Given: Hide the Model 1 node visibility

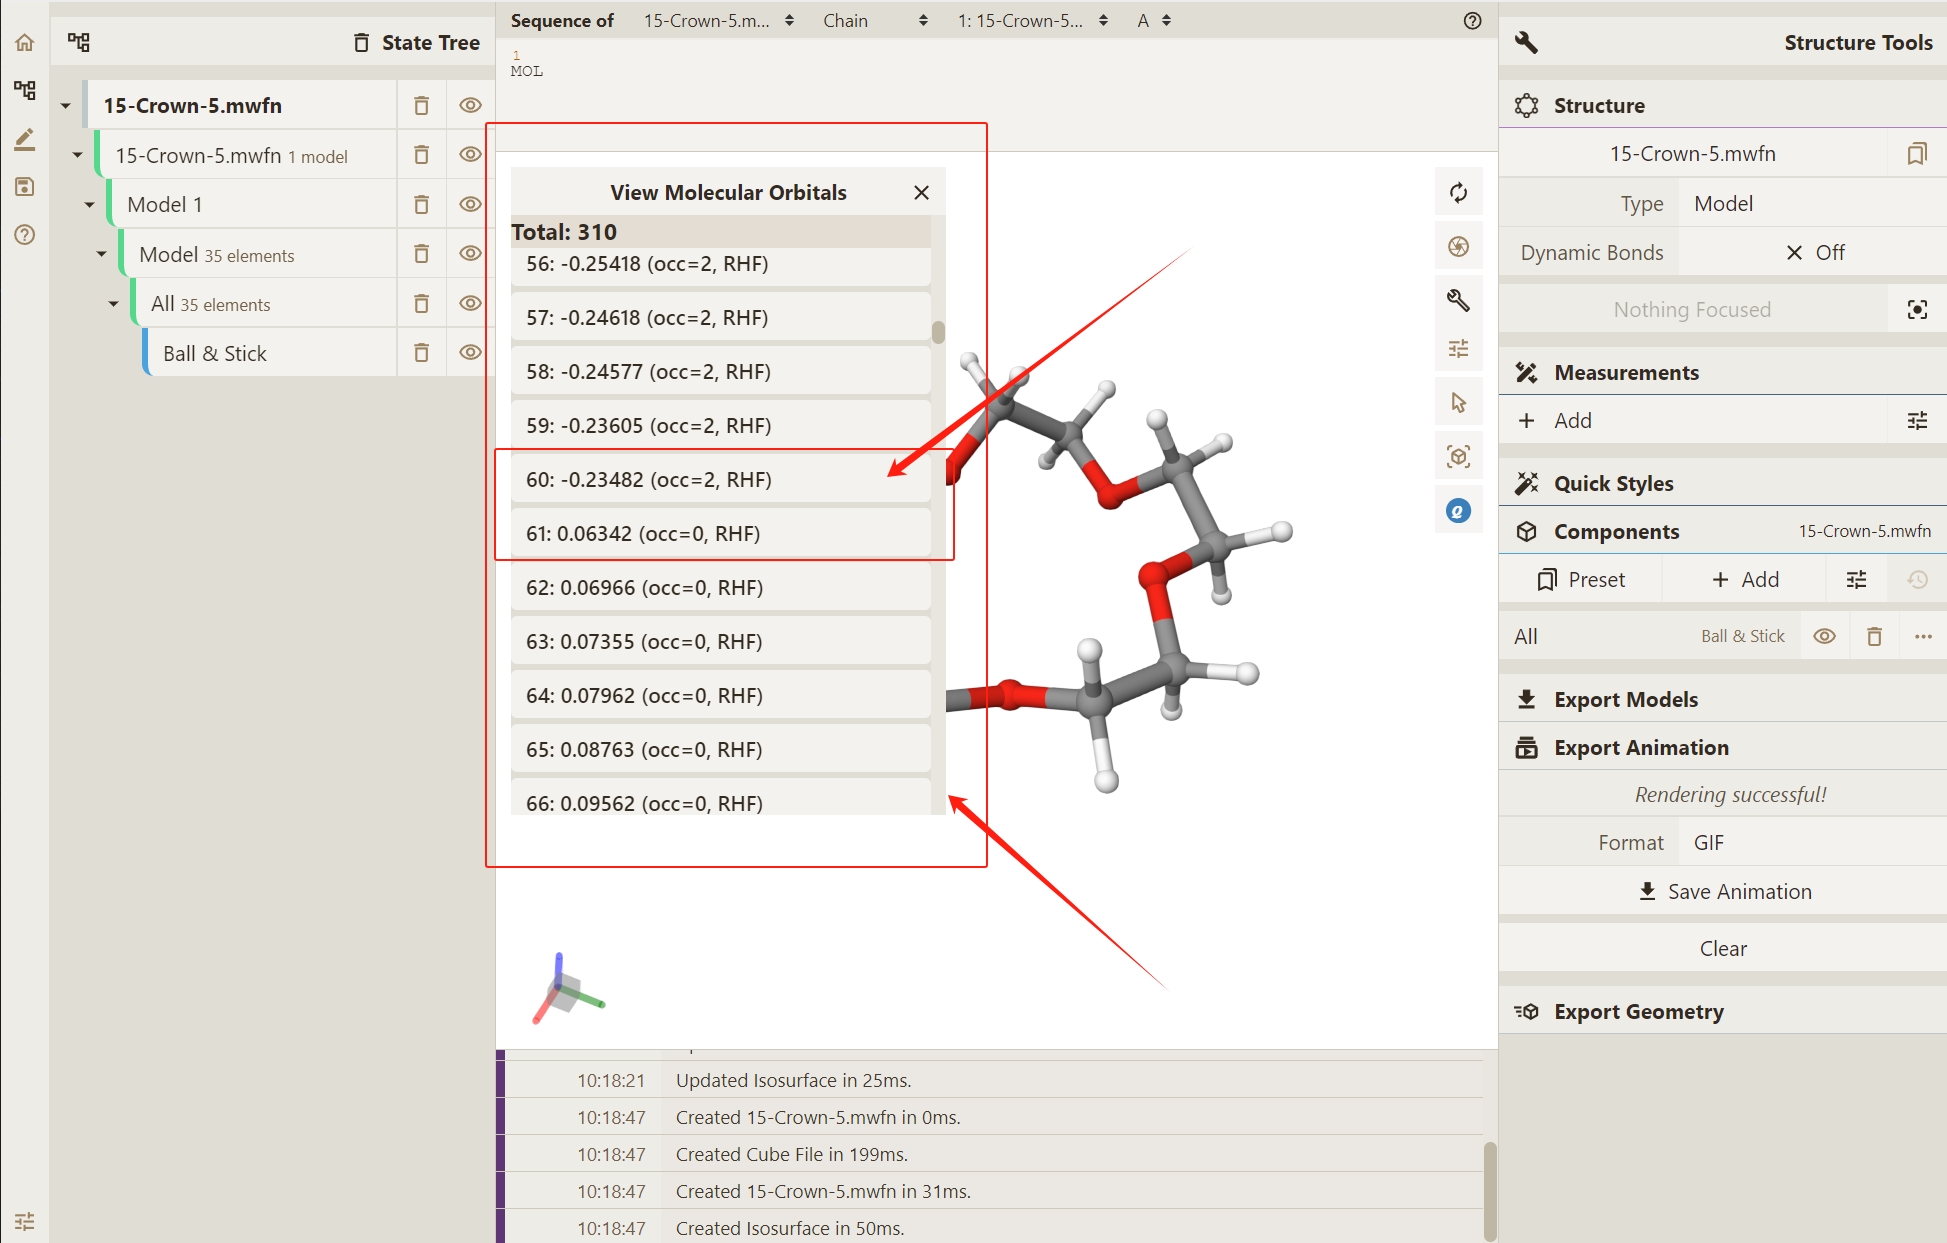Looking at the screenshot, I should (470, 204).
